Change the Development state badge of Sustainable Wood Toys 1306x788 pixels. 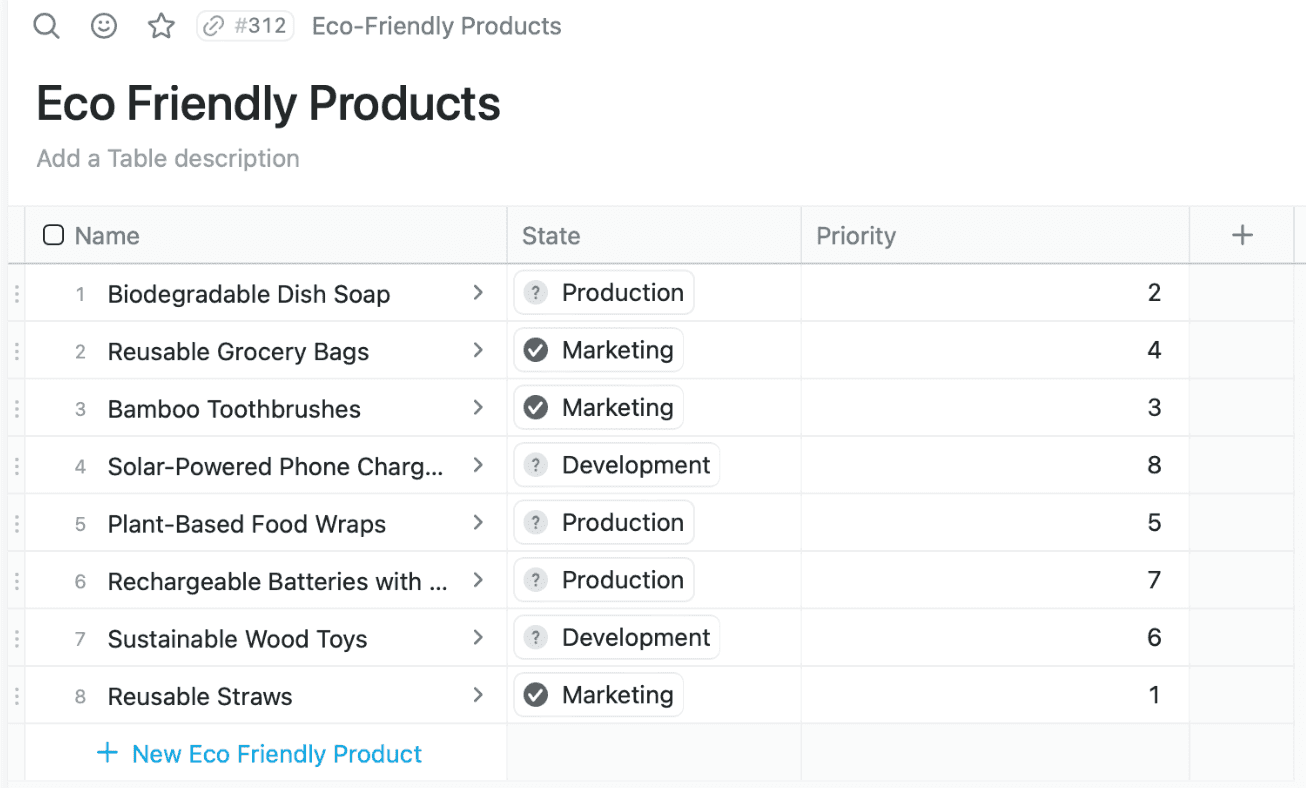[616, 637]
